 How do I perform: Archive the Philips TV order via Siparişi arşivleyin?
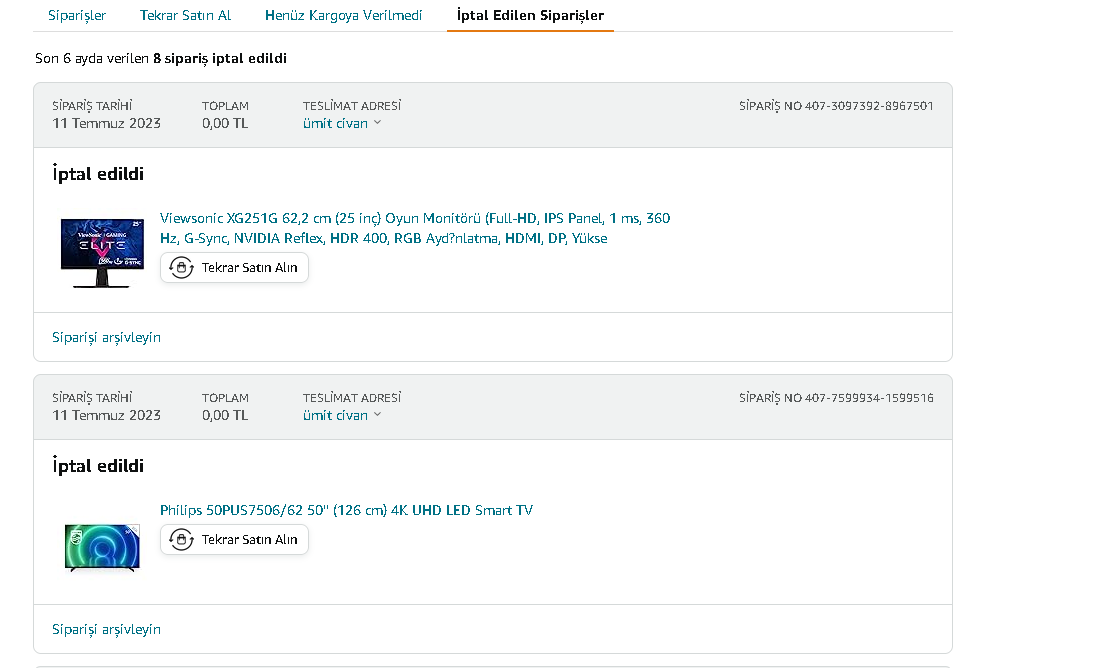[106, 629]
